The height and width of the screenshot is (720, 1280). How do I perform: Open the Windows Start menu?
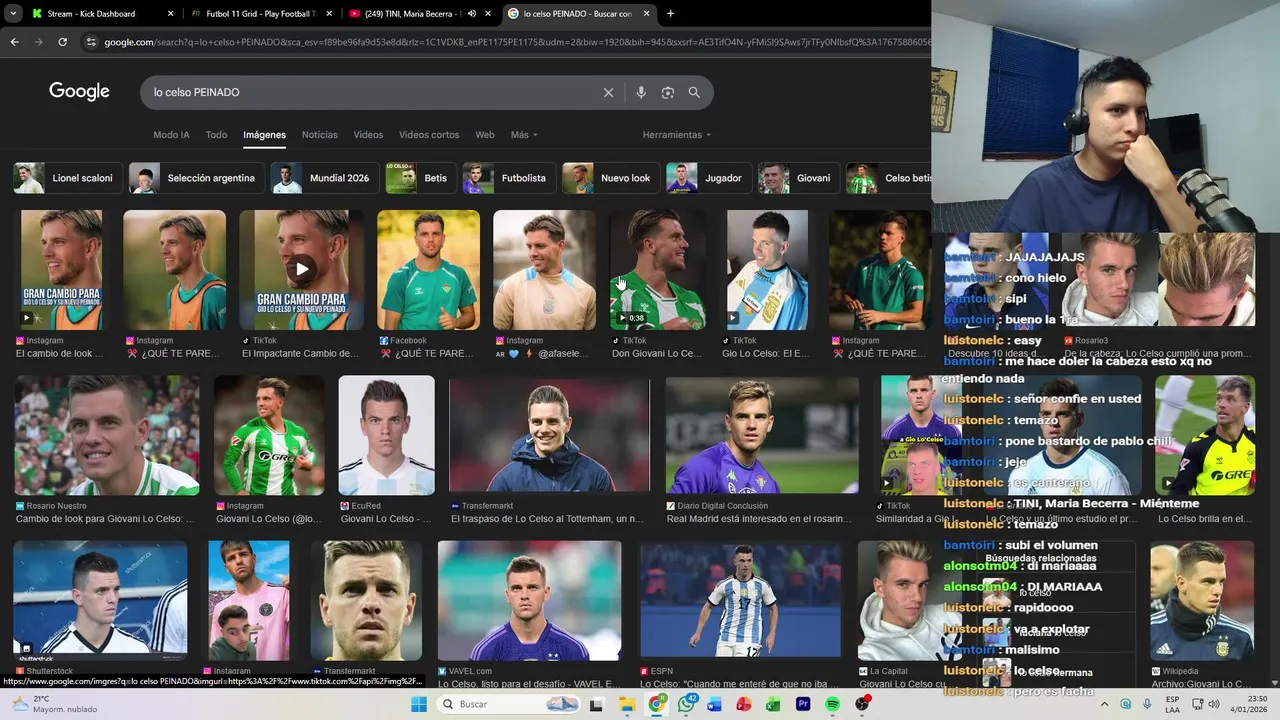[x=421, y=704]
